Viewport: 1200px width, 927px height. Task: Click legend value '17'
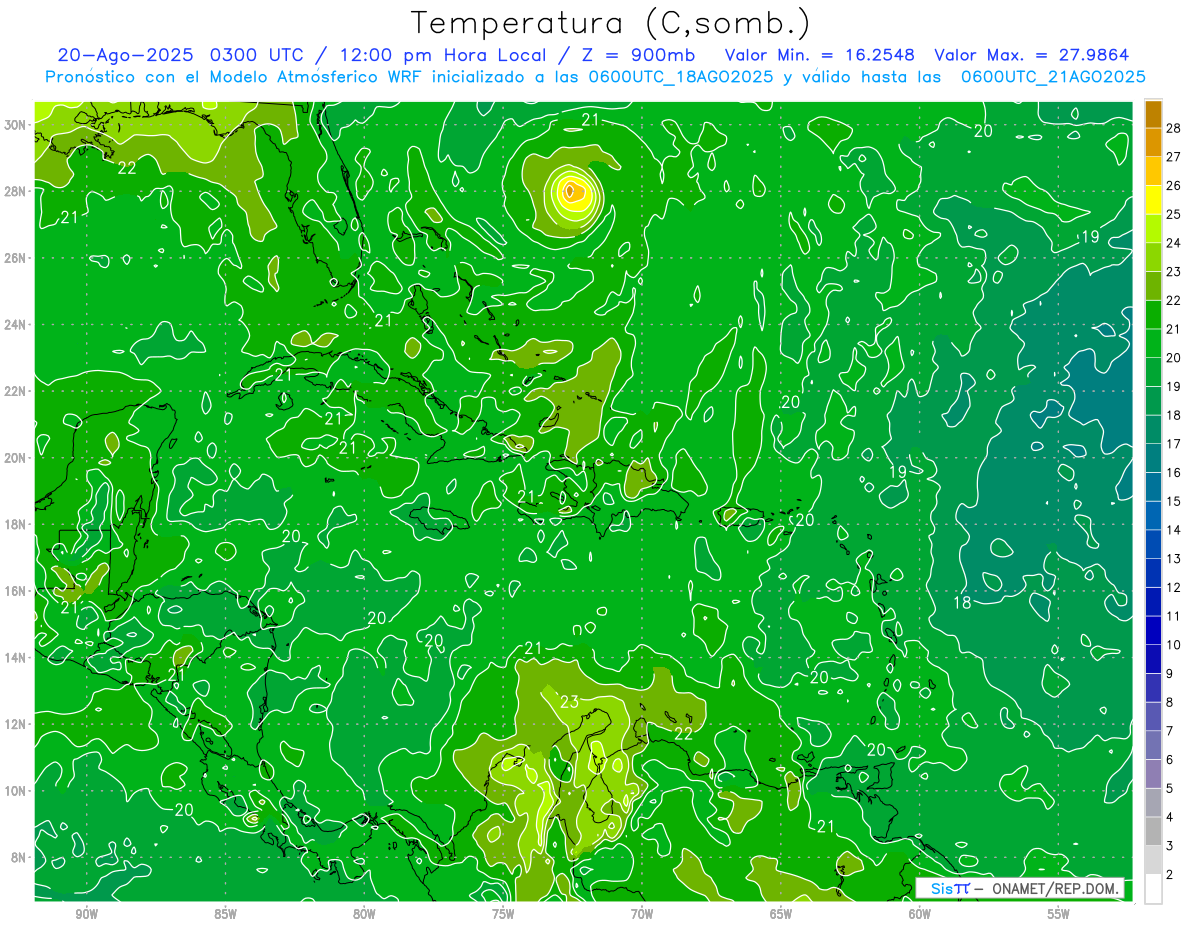click(x=1176, y=444)
